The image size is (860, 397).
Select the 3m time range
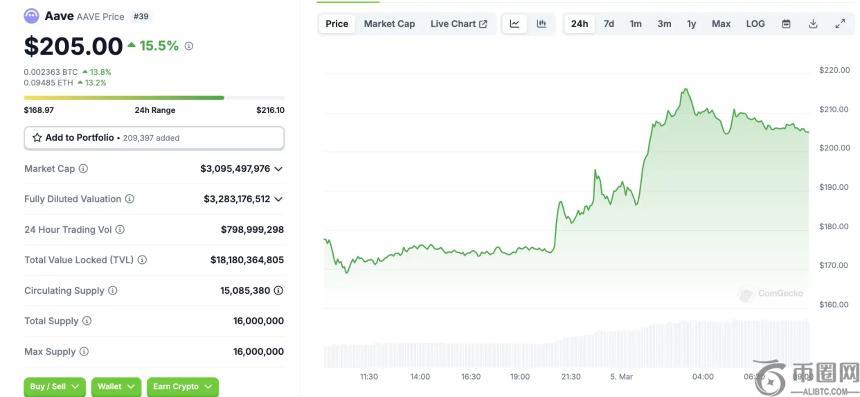664,24
